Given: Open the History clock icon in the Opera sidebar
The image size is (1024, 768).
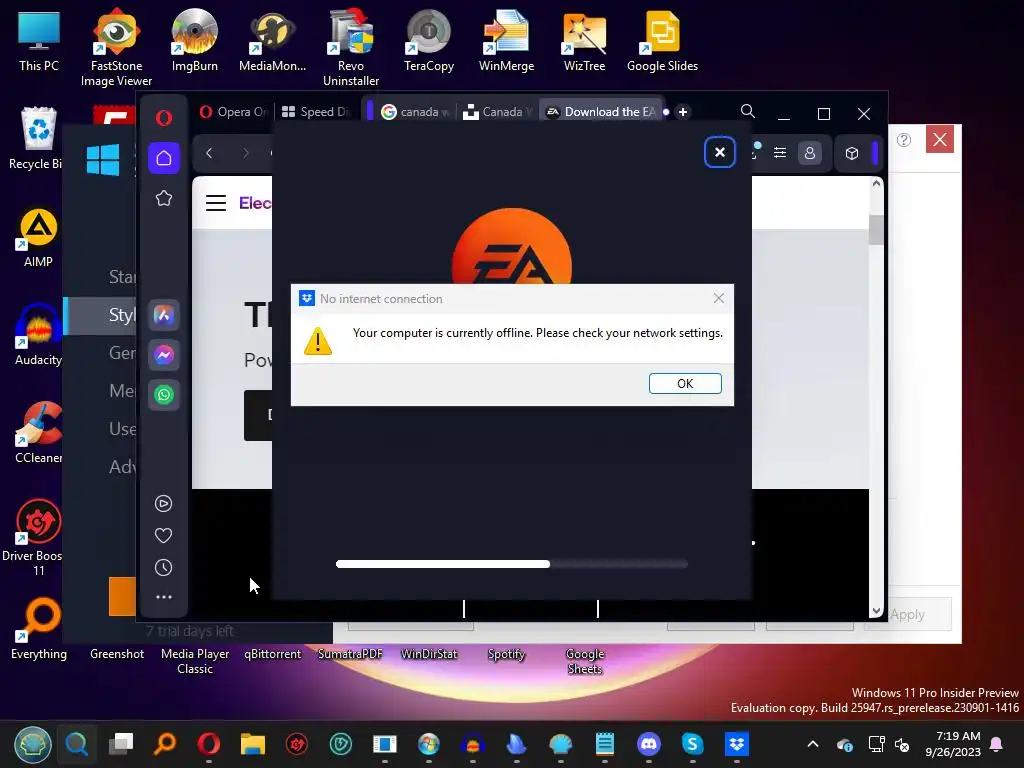Looking at the screenshot, I should tap(163, 568).
